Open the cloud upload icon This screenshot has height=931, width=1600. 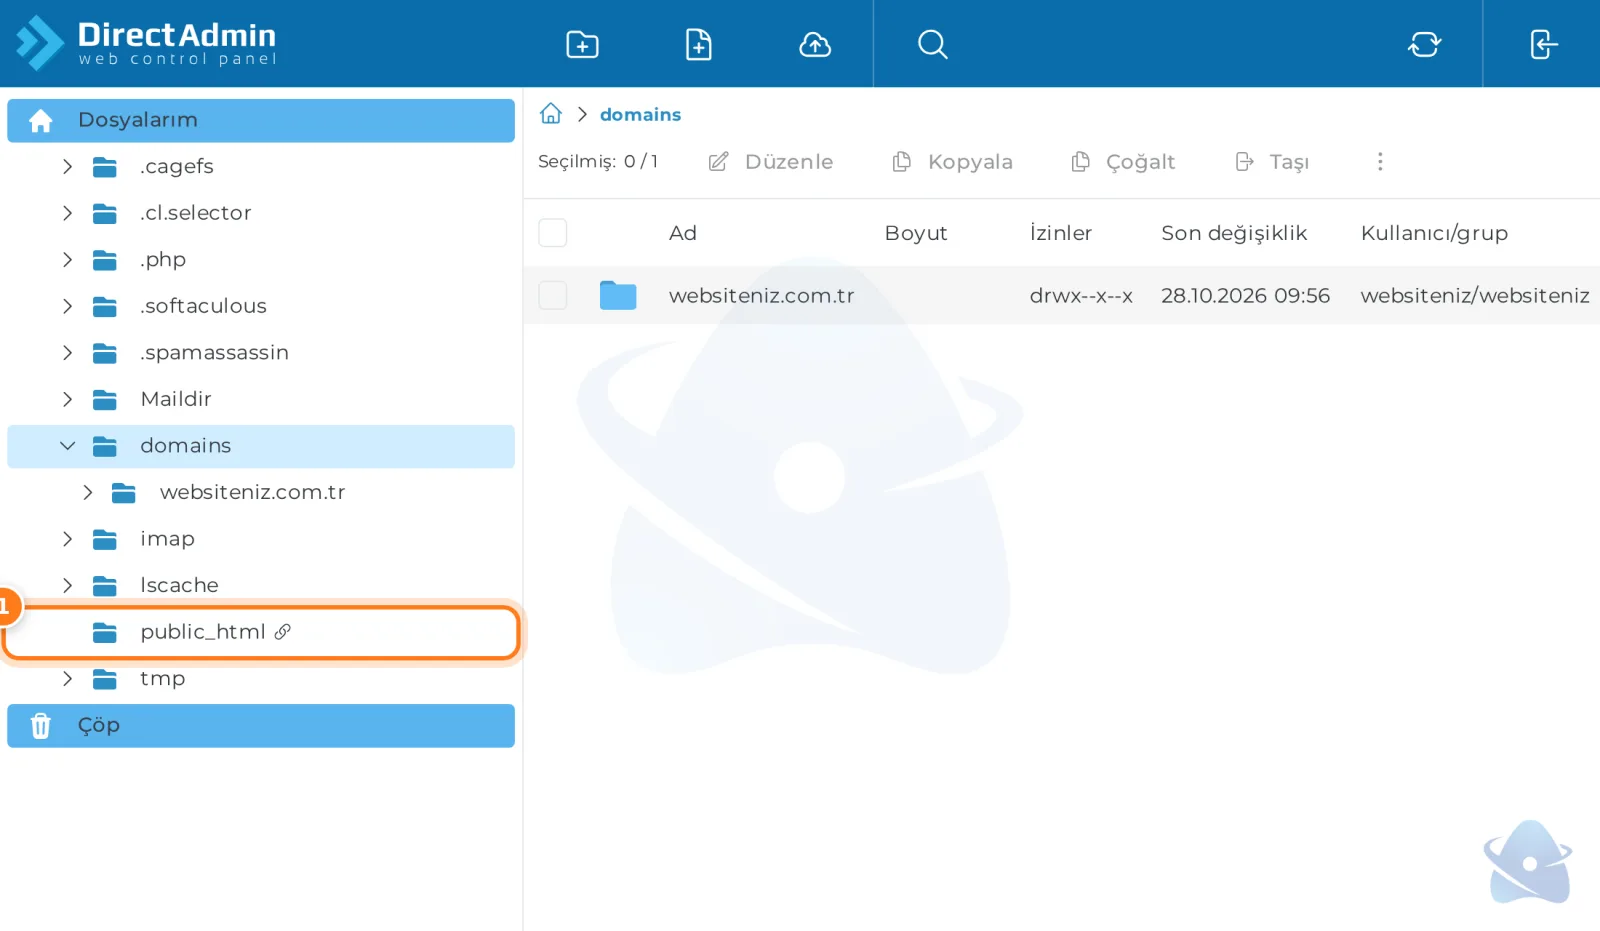tap(815, 45)
